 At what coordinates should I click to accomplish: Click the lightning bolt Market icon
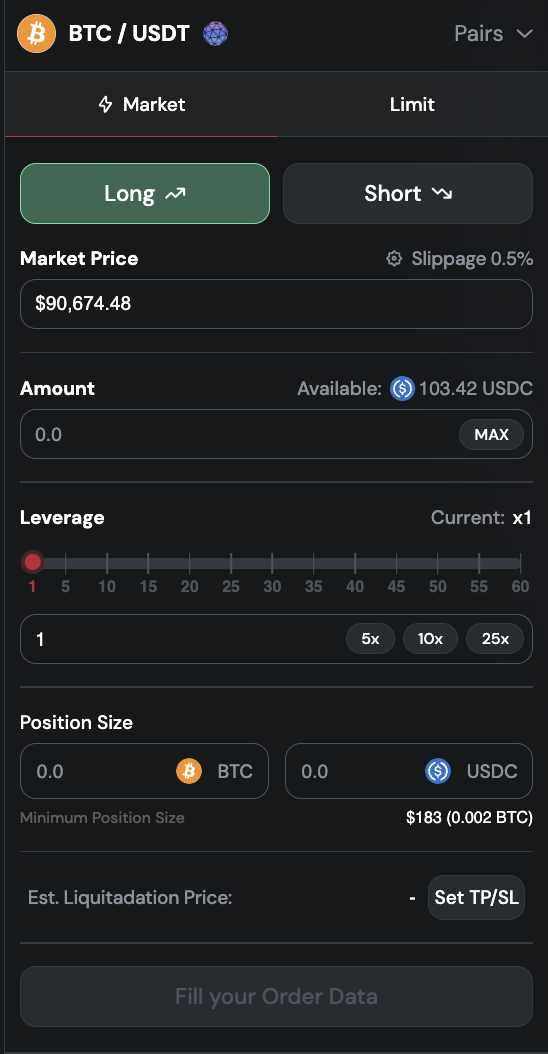pos(106,105)
